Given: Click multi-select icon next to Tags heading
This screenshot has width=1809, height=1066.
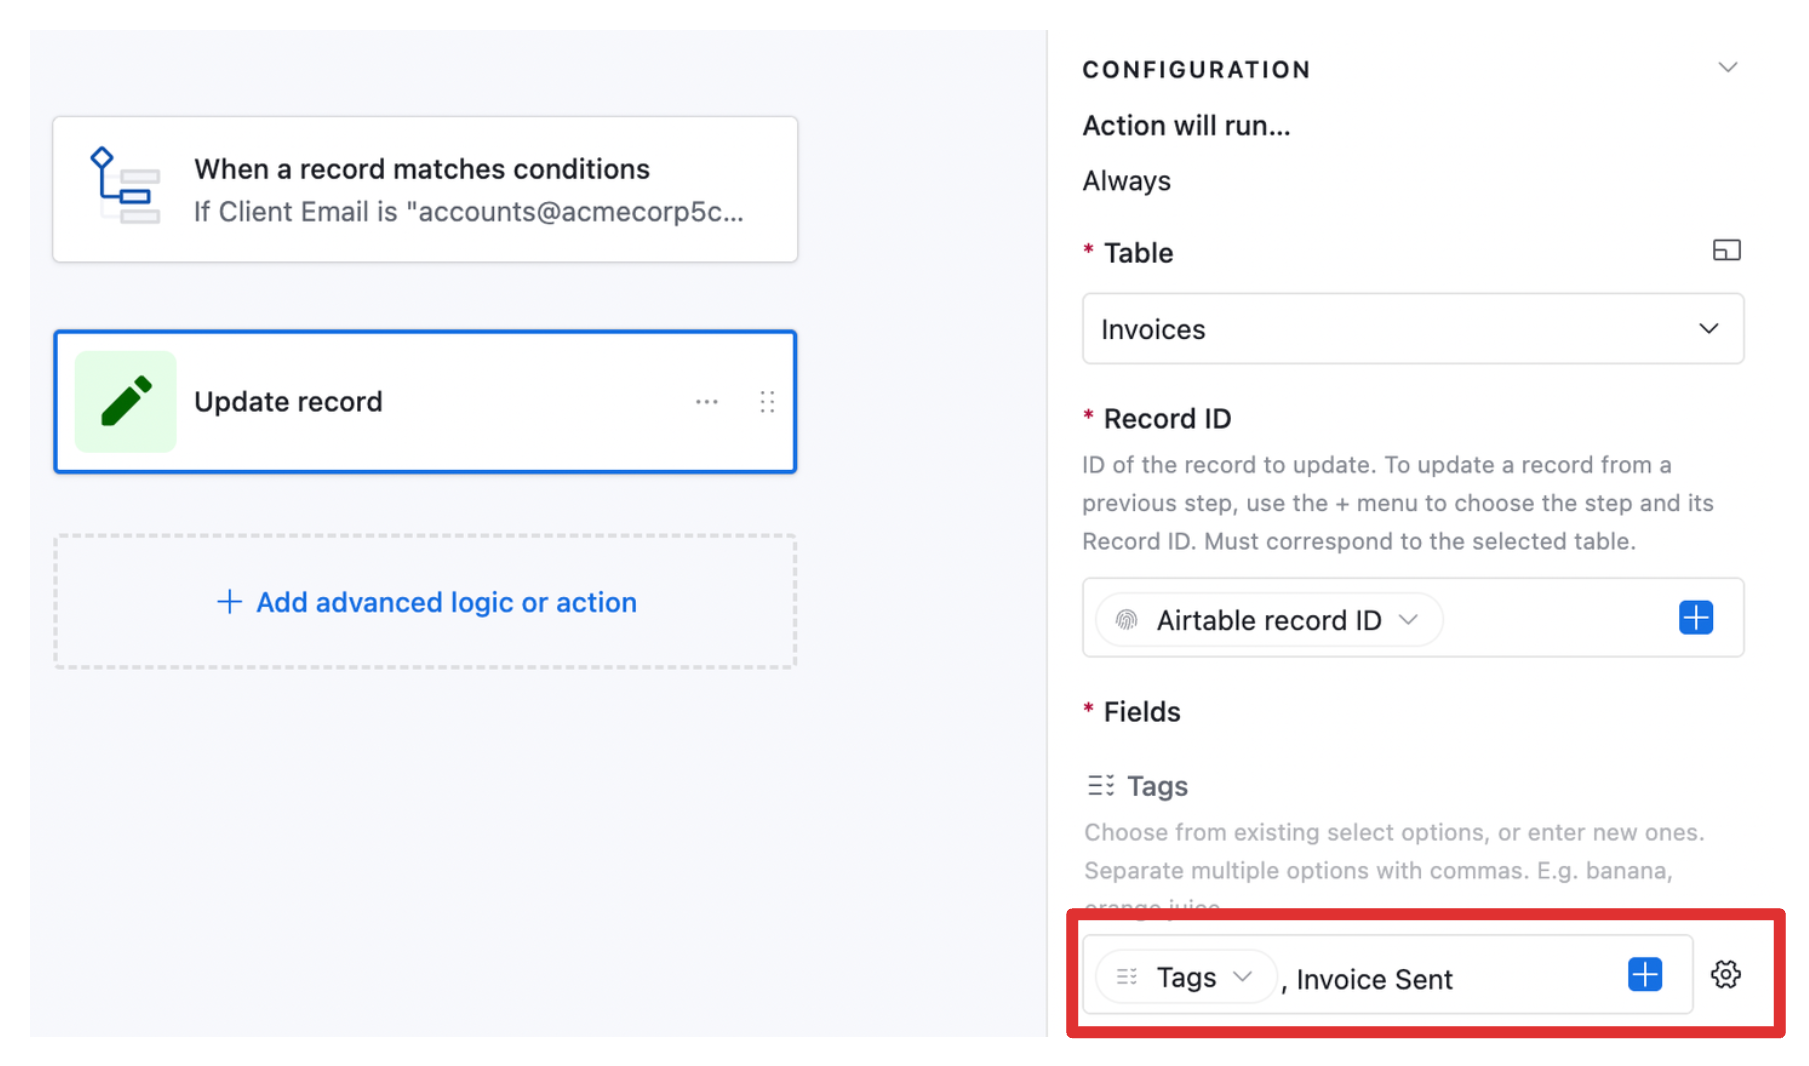Looking at the screenshot, I should coord(1100,785).
